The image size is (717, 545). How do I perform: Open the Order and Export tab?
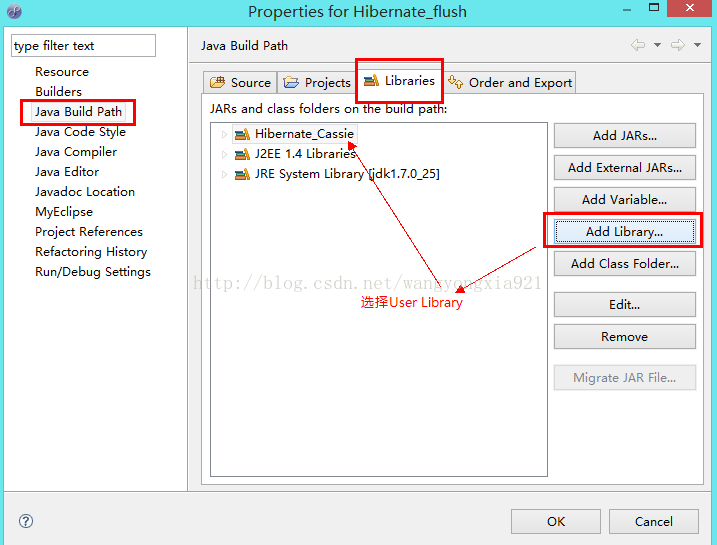tap(509, 82)
